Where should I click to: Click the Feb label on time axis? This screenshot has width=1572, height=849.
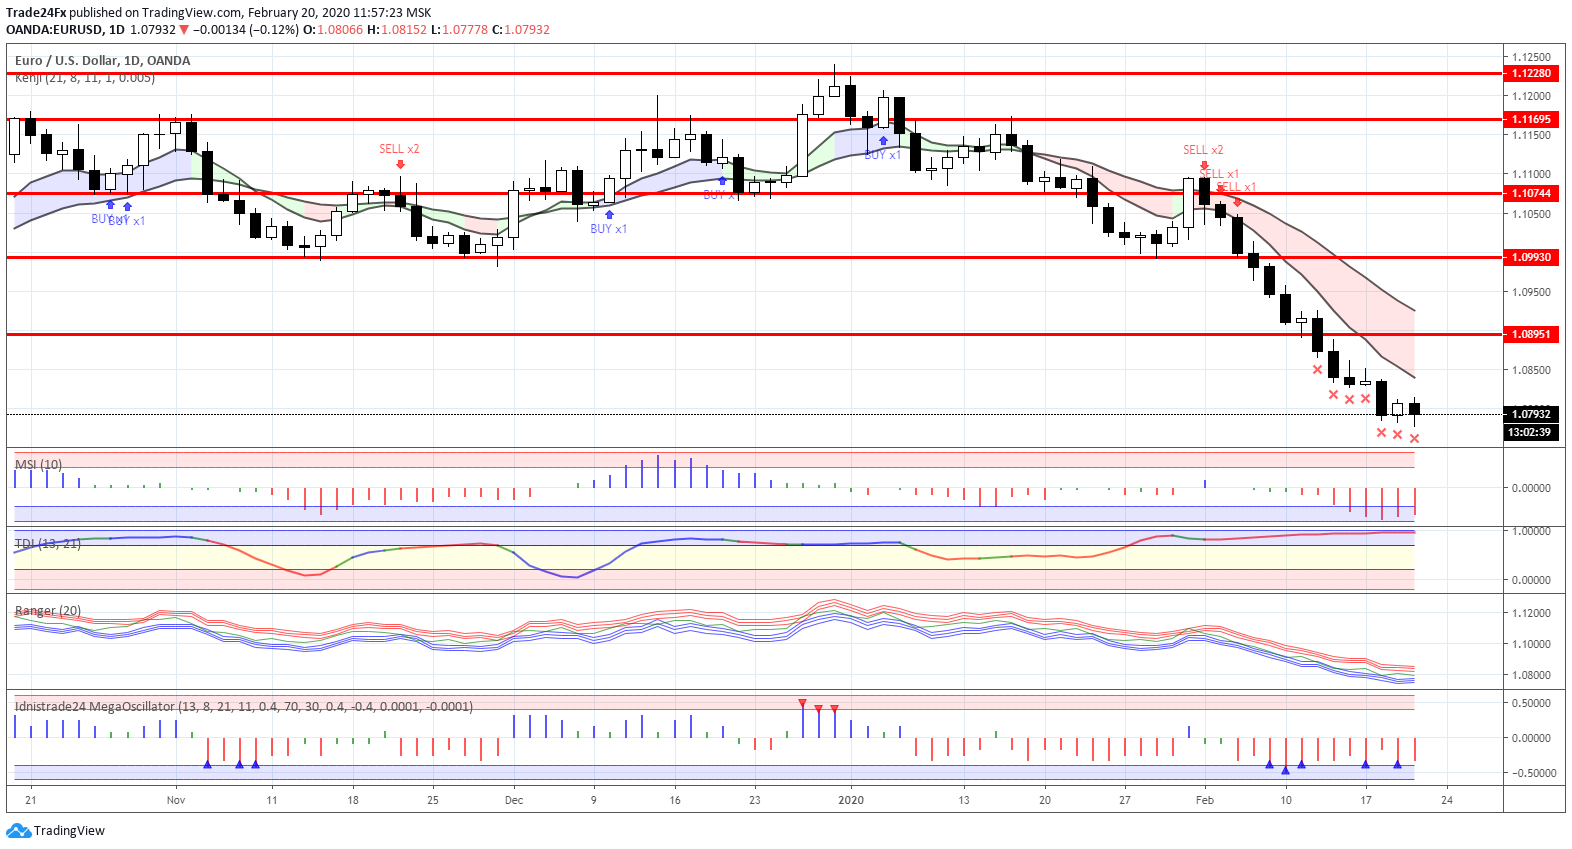(1205, 800)
